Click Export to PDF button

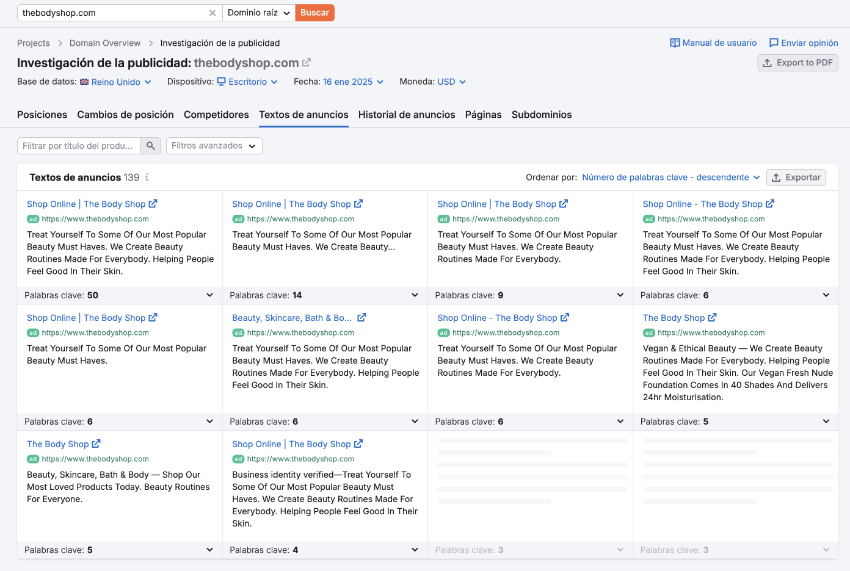(797, 63)
